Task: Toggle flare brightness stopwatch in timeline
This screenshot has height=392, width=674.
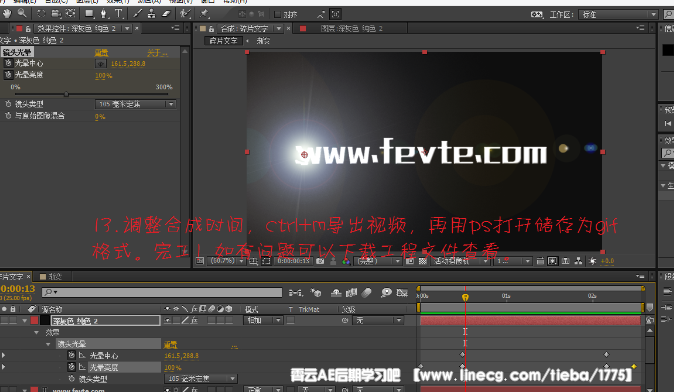Action: [x=71, y=367]
